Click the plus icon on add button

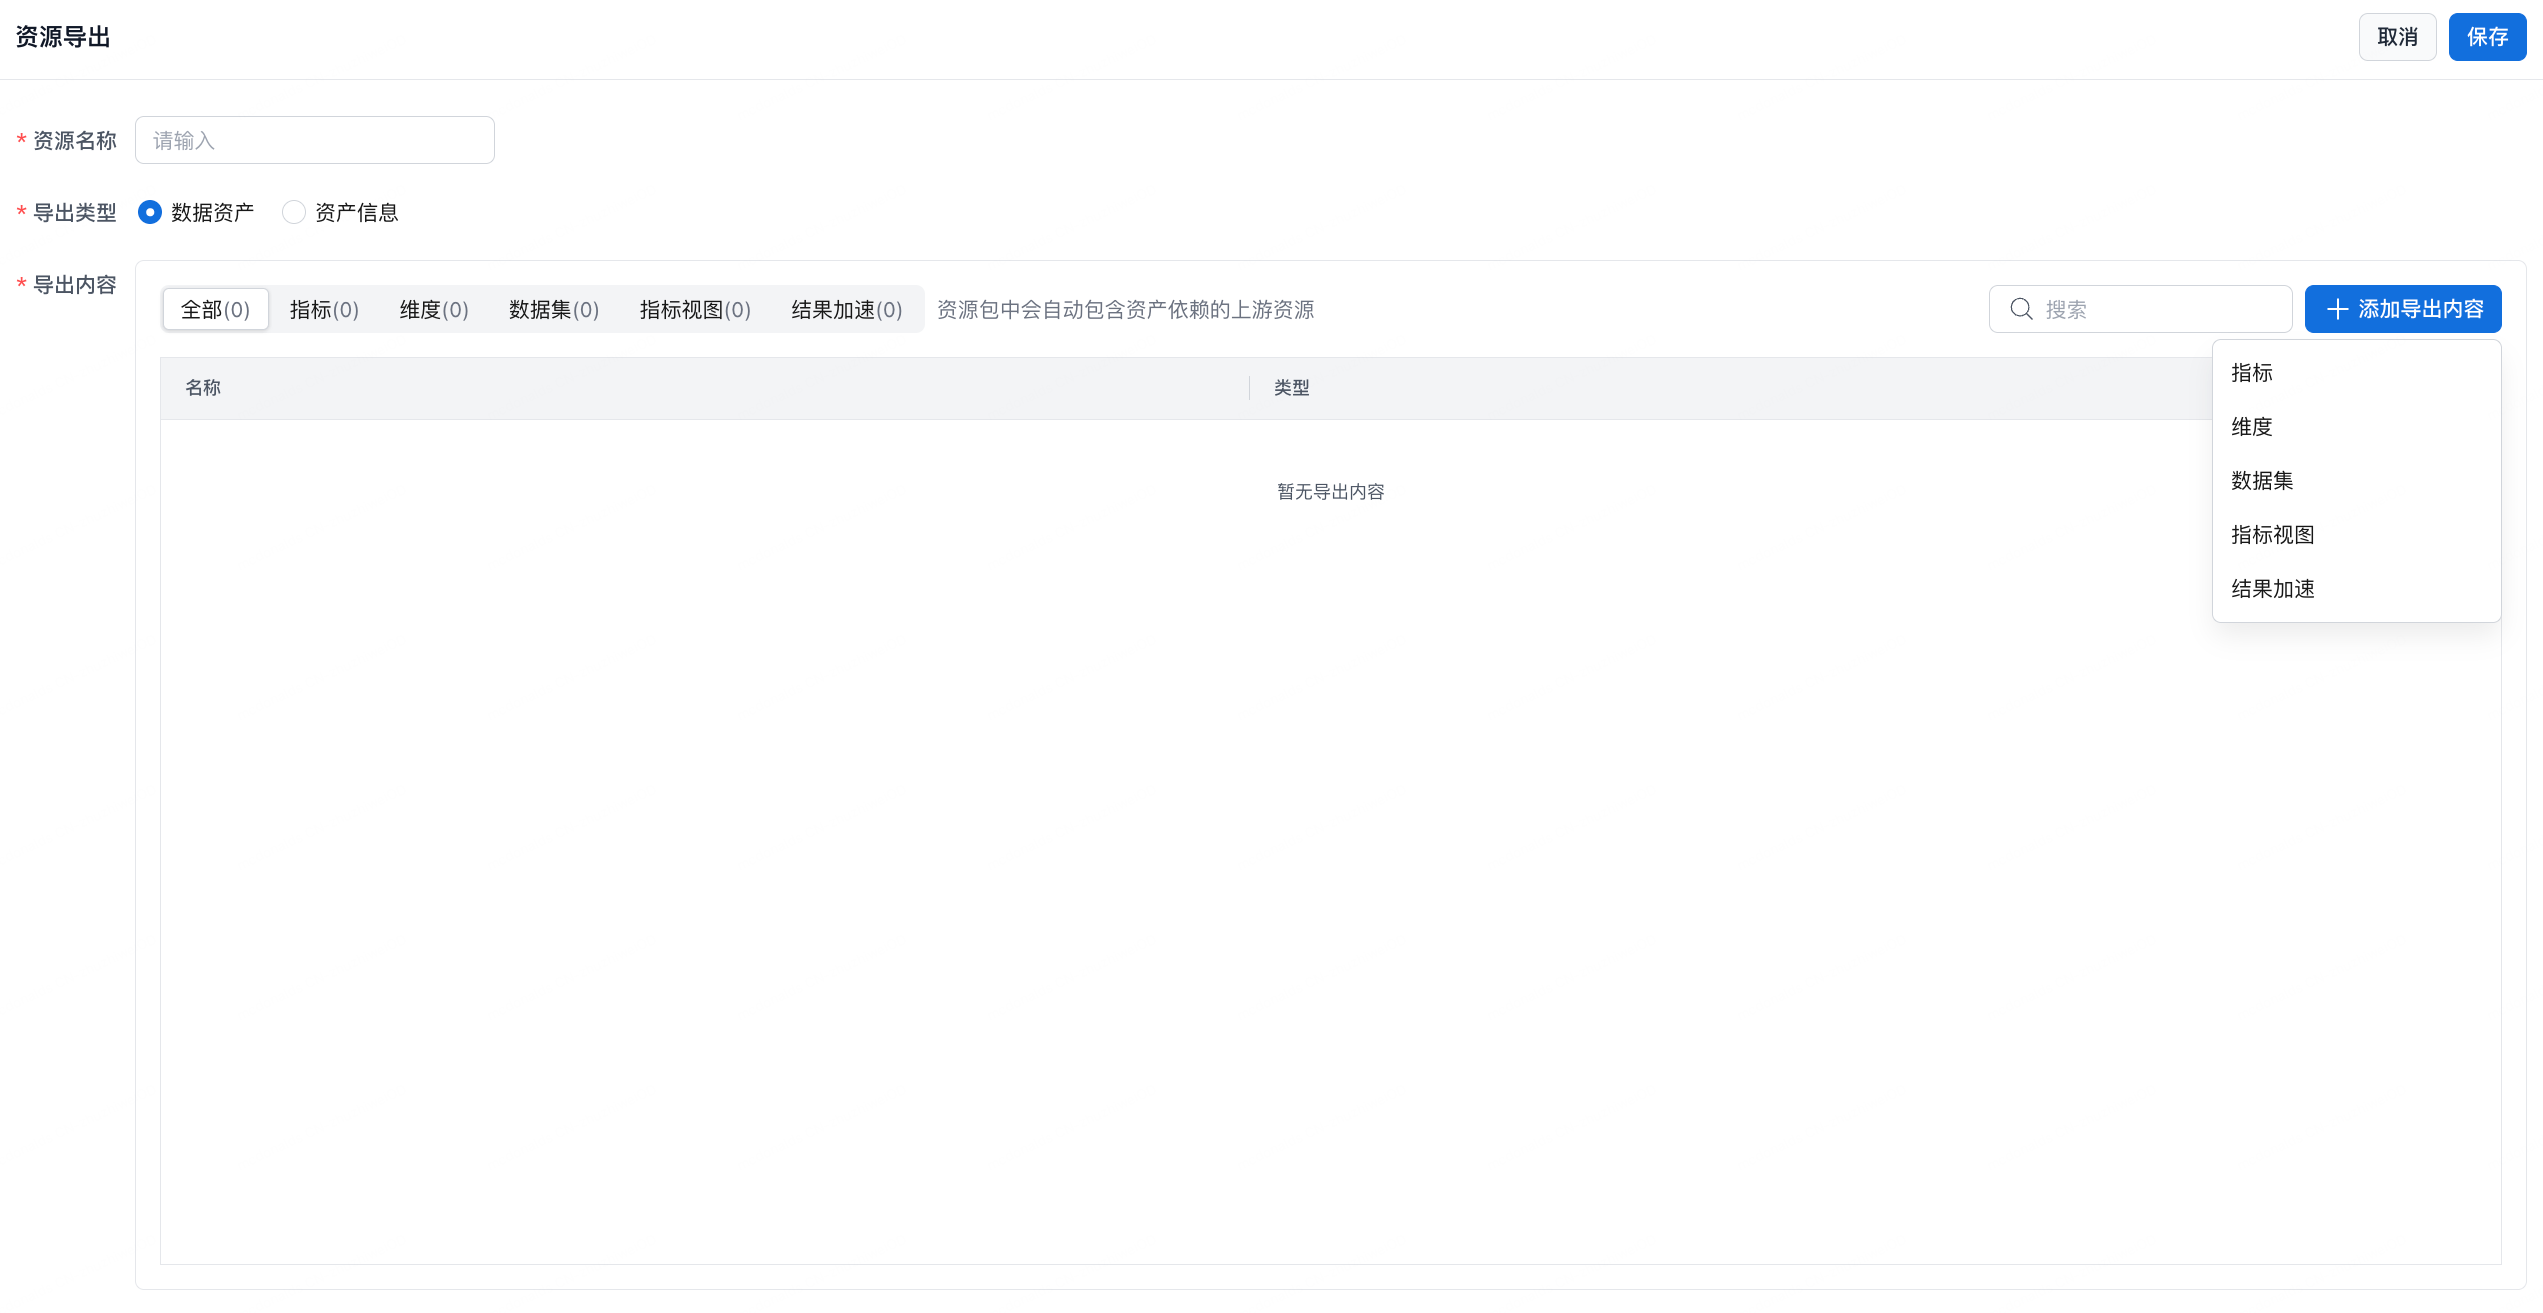pos(2337,309)
